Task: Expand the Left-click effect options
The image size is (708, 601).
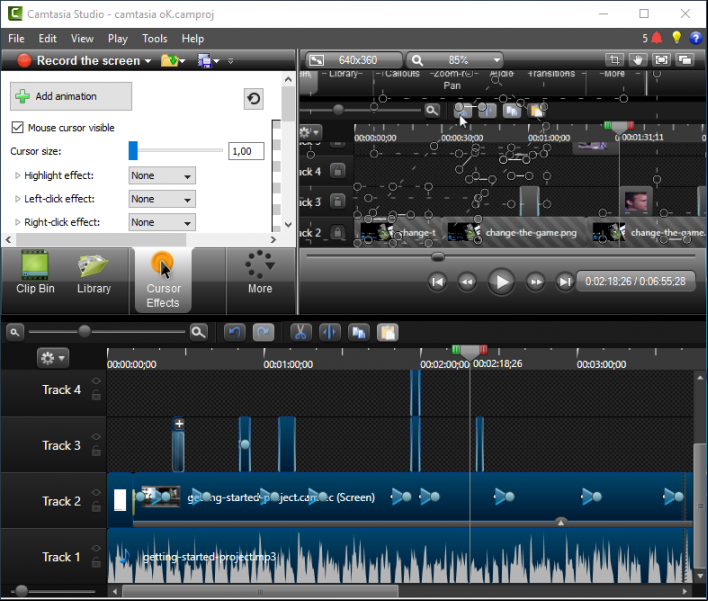Action: point(18,199)
